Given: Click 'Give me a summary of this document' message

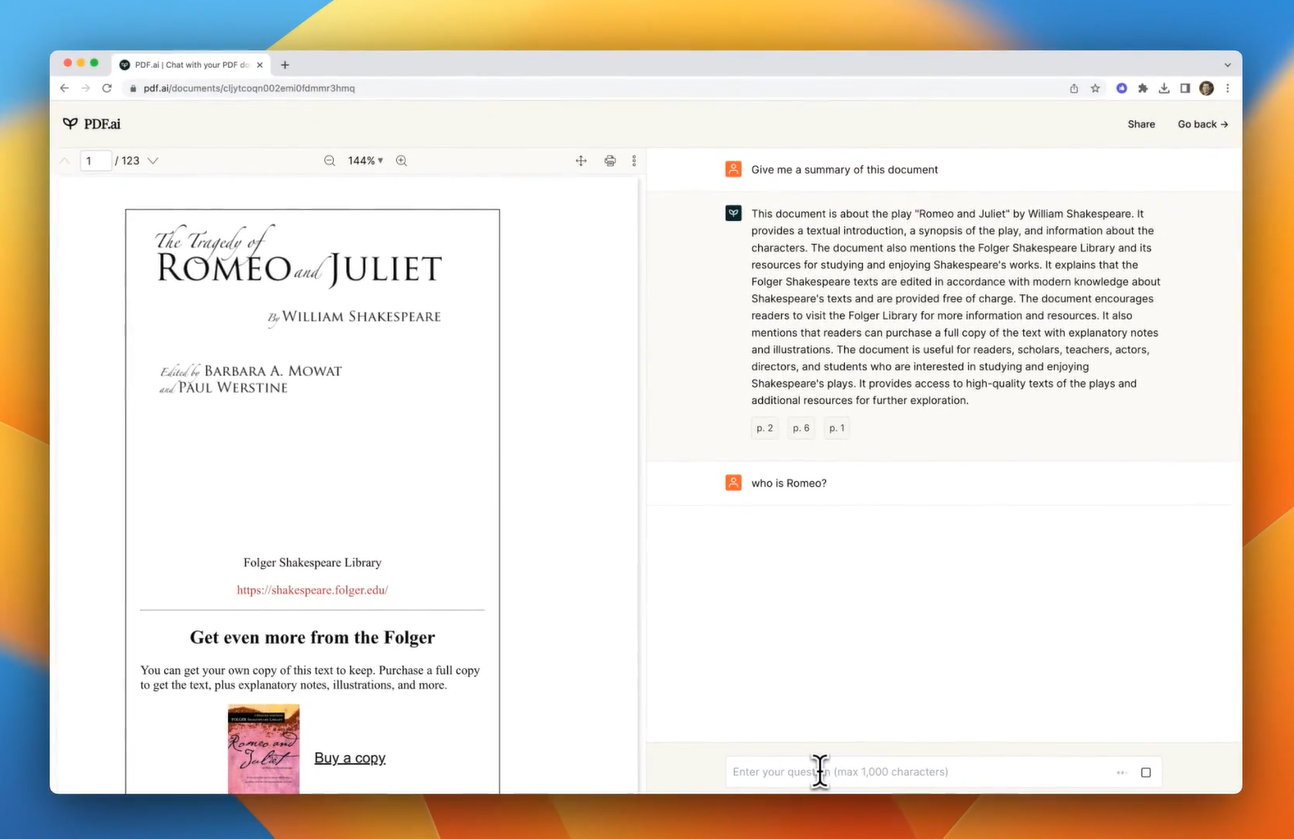Looking at the screenshot, I should 844,170.
